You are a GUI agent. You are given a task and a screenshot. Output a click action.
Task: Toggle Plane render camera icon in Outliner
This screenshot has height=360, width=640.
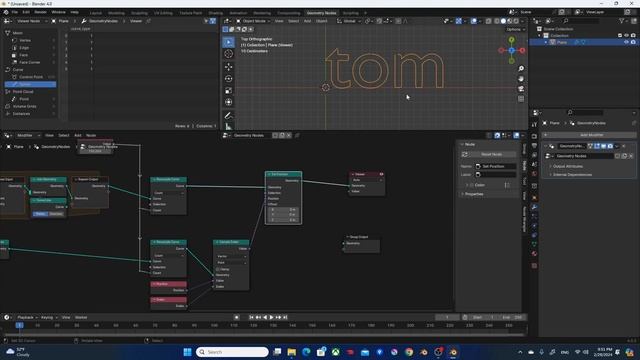tap(633, 42)
